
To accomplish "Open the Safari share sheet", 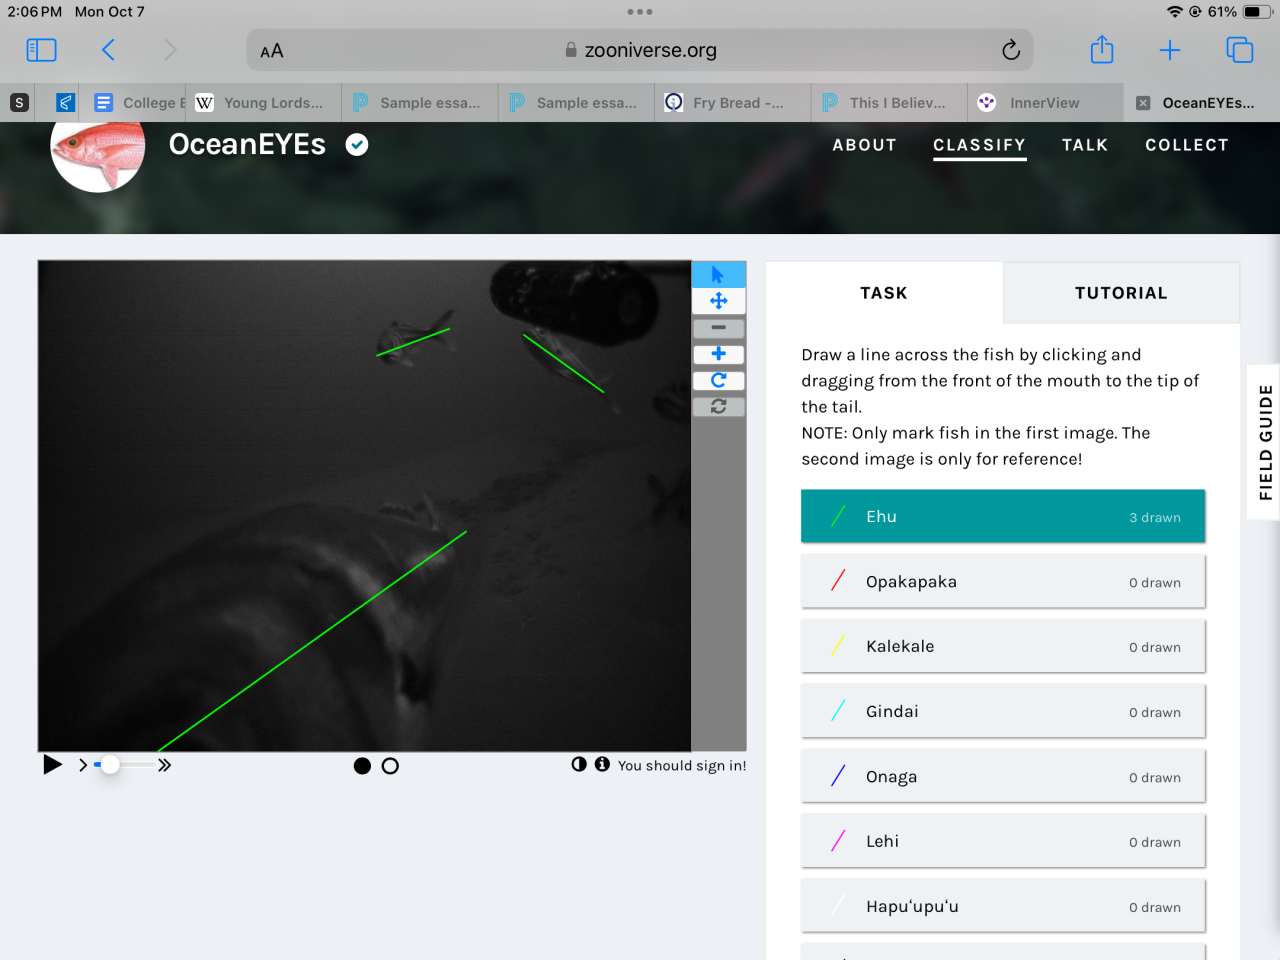I will pyautogui.click(x=1102, y=49).
